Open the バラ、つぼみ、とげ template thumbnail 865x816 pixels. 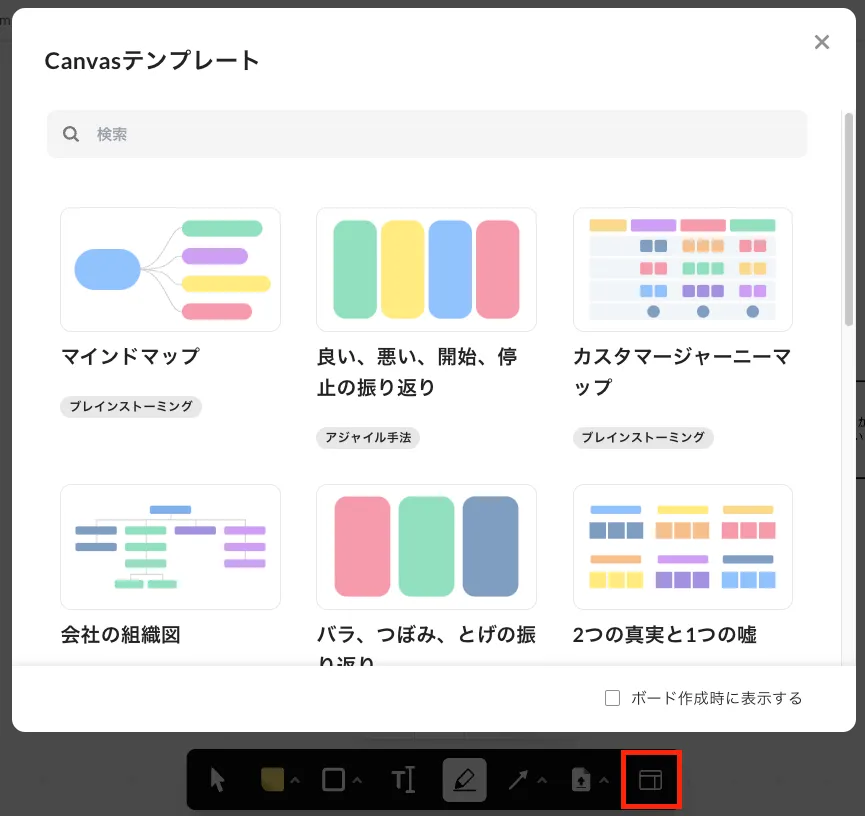click(426, 546)
